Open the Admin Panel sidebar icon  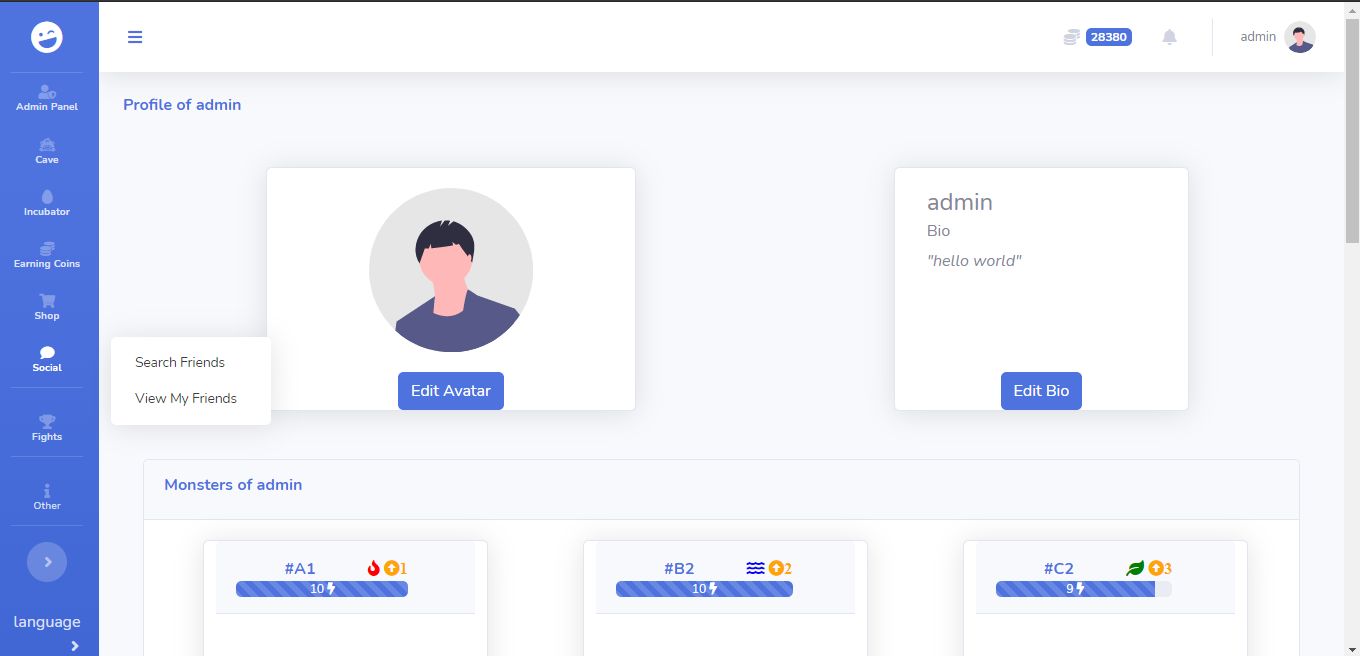[x=47, y=97]
